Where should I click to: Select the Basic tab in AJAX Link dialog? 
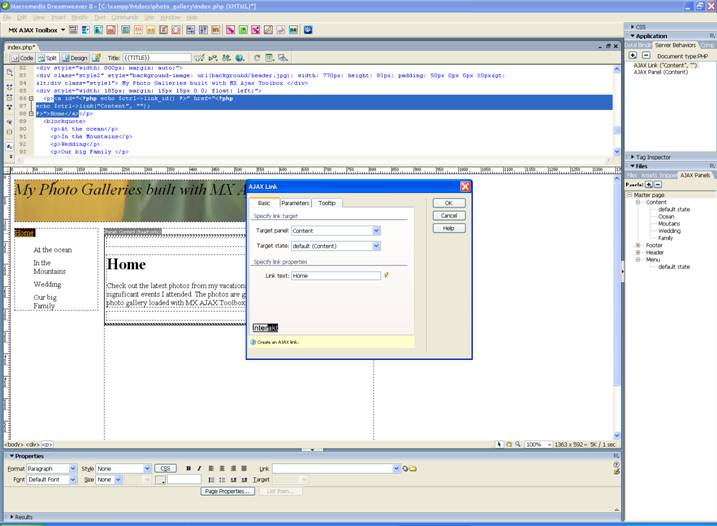(264, 203)
